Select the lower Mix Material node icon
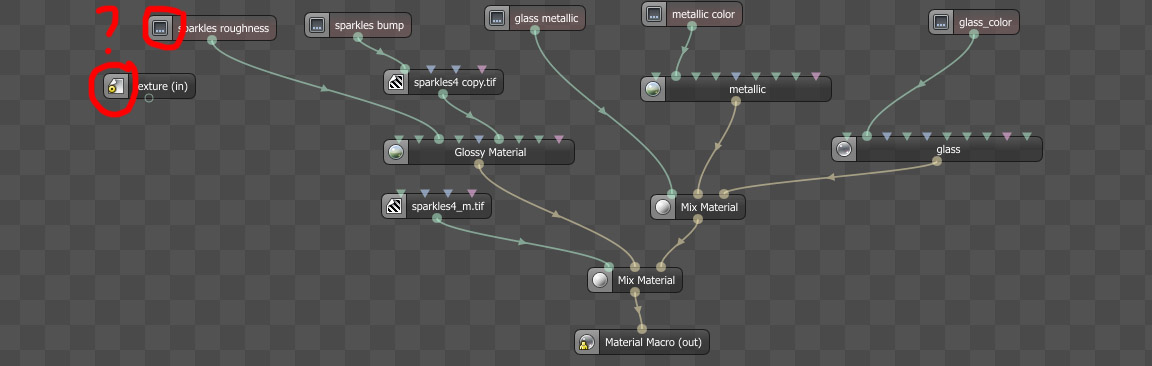The width and height of the screenshot is (1152, 366). click(600, 280)
